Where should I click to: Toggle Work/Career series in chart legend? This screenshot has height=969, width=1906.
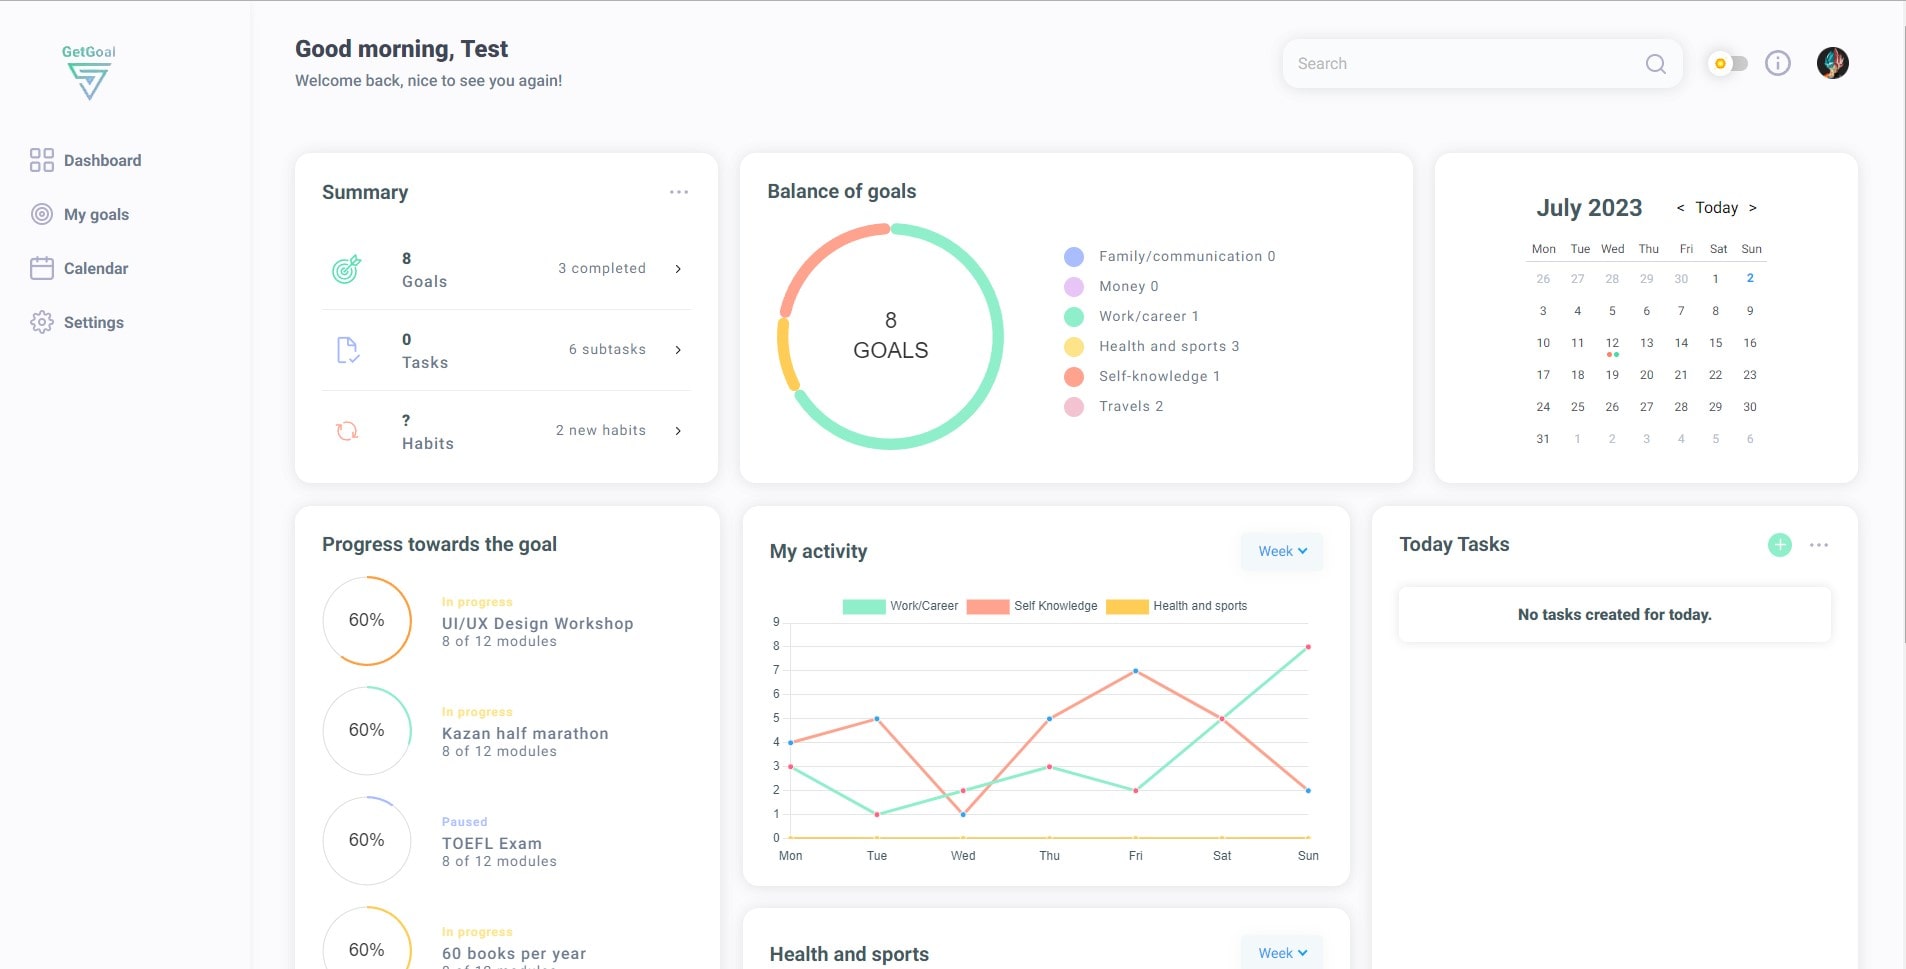[900, 606]
